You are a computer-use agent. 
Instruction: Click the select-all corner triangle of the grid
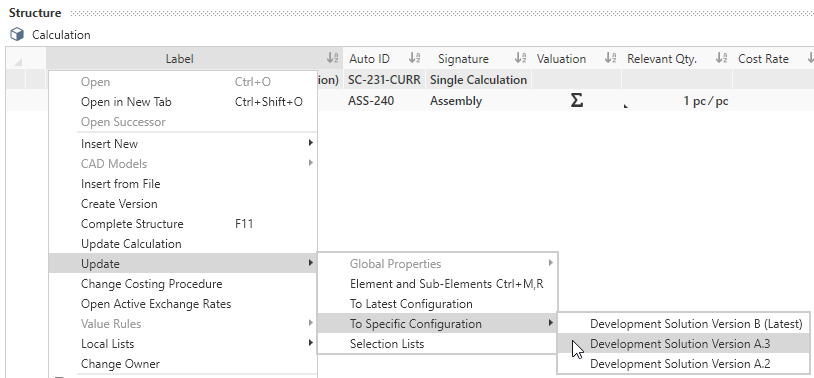tap(18, 62)
